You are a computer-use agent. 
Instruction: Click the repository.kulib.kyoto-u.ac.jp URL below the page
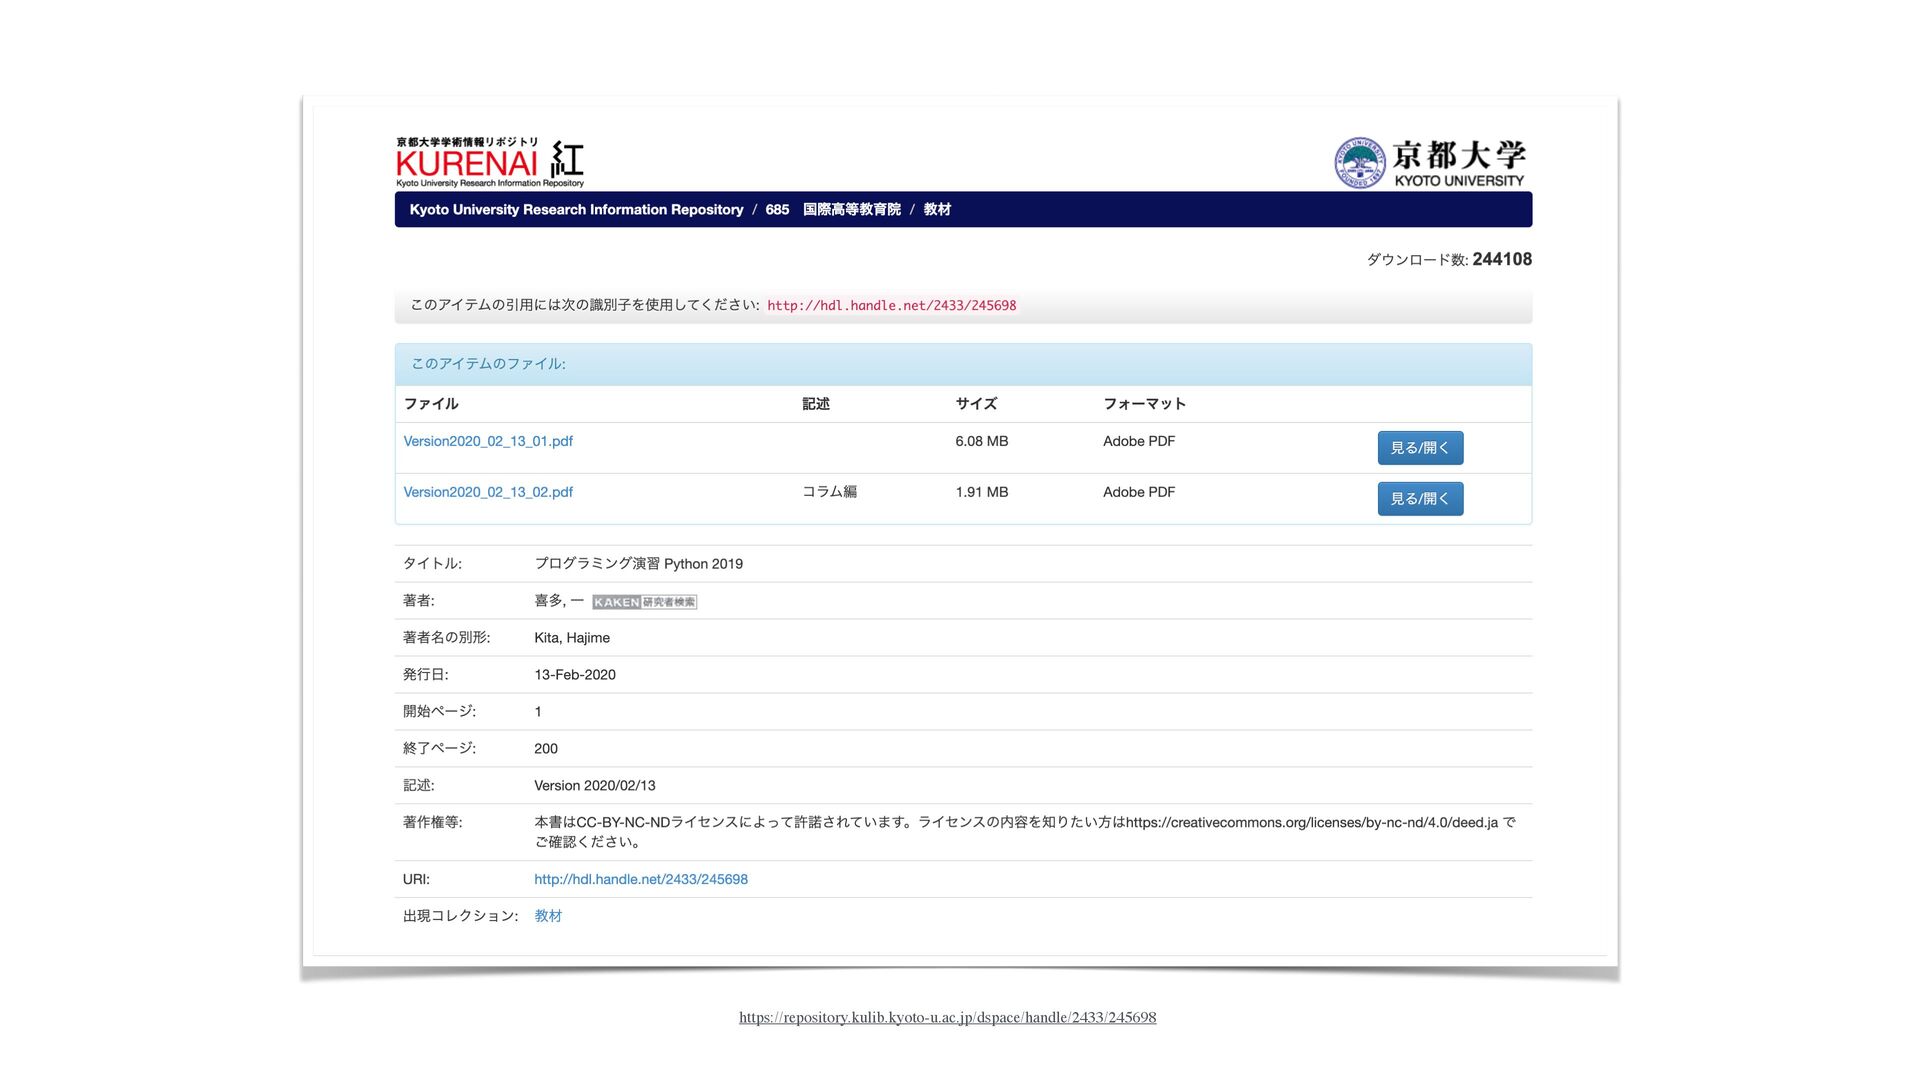point(947,1018)
